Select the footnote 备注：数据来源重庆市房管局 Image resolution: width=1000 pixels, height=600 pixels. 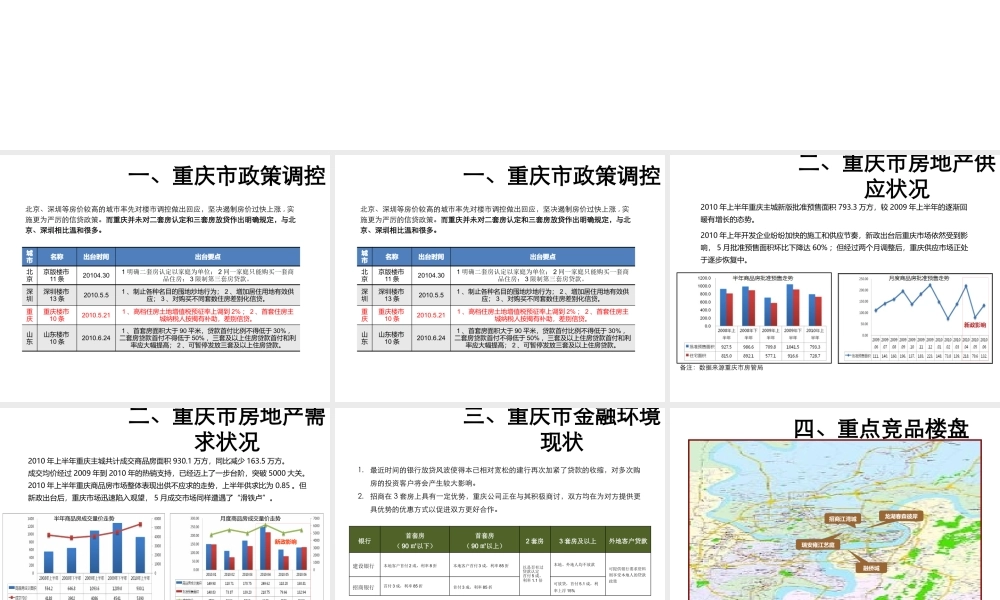click(721, 368)
